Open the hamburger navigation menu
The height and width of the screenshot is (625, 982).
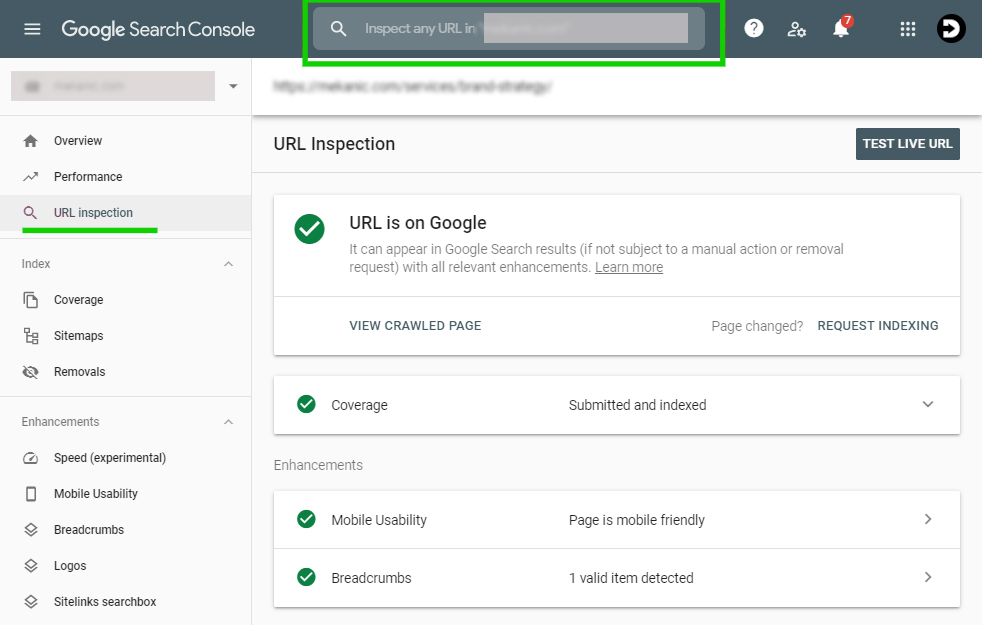tap(32, 29)
